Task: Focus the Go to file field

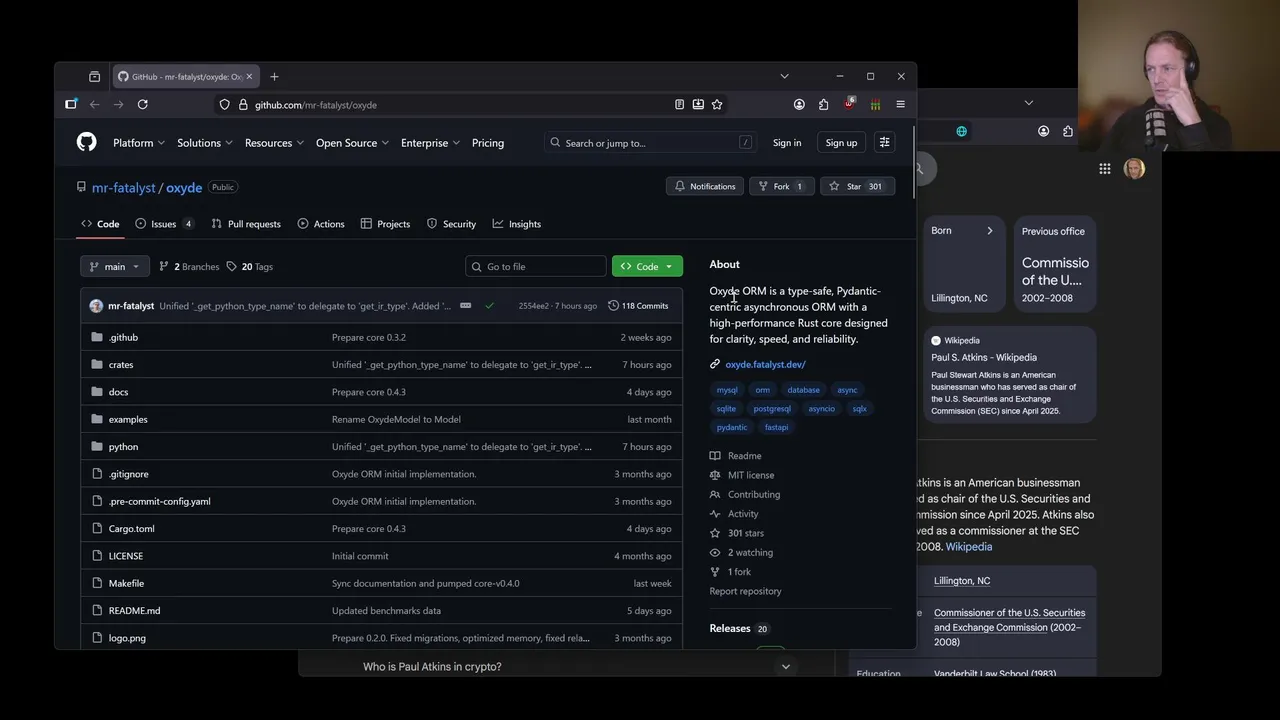Action: click(536, 266)
